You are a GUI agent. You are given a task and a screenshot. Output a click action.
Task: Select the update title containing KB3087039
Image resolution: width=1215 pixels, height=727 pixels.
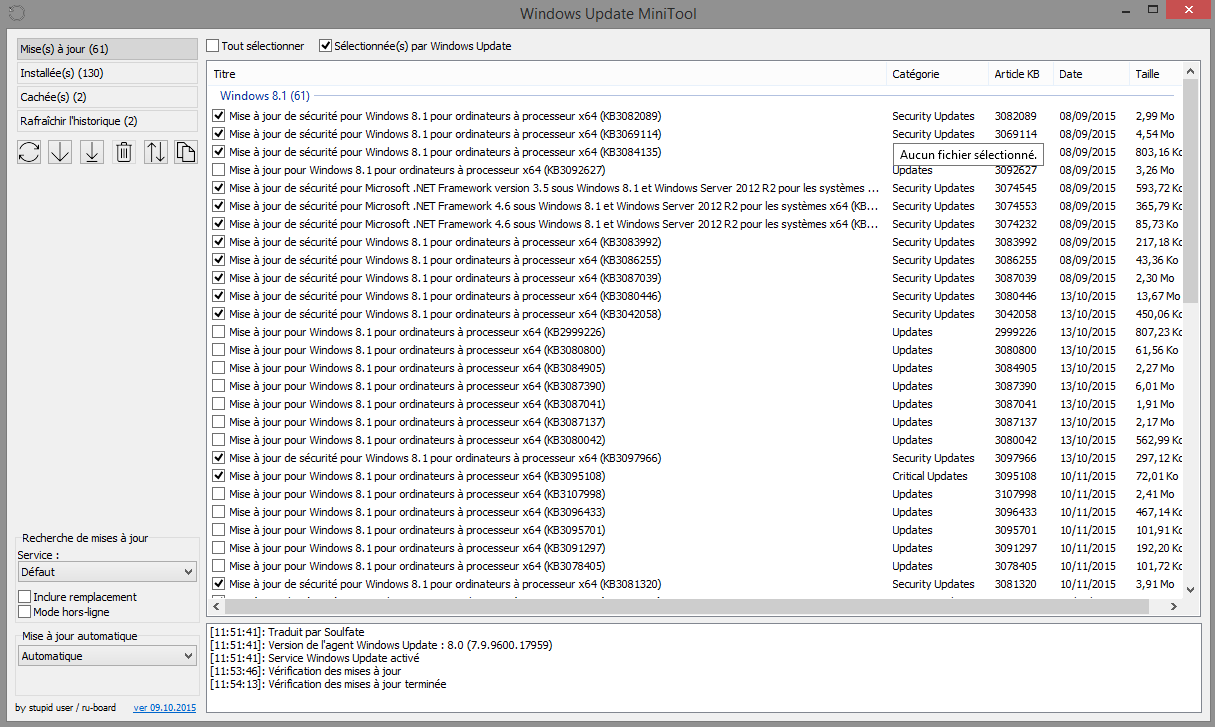(x=445, y=278)
